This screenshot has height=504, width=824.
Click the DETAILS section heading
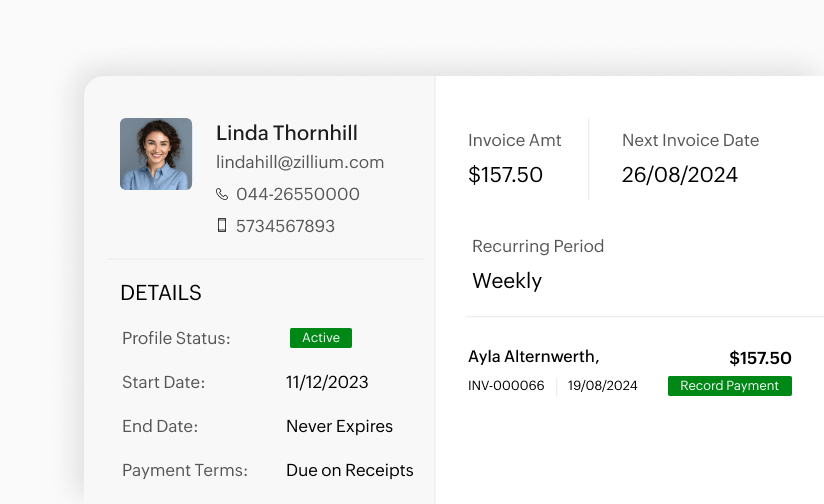pyautogui.click(x=161, y=293)
